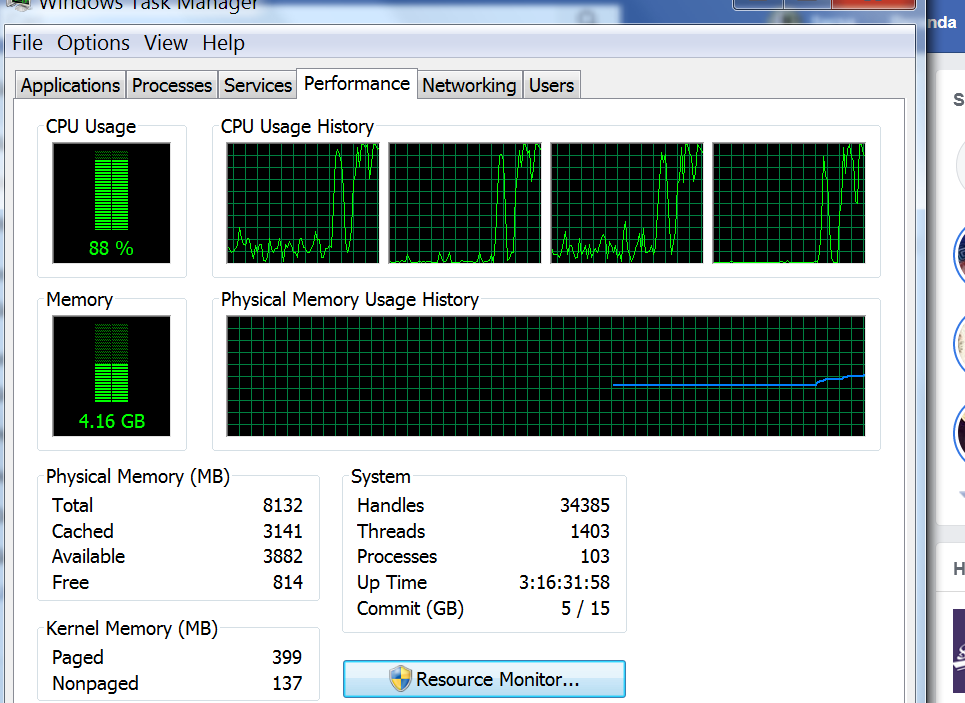Click the fourth CPU core history graph
Screen dimensions: 965x703
[x=789, y=203]
